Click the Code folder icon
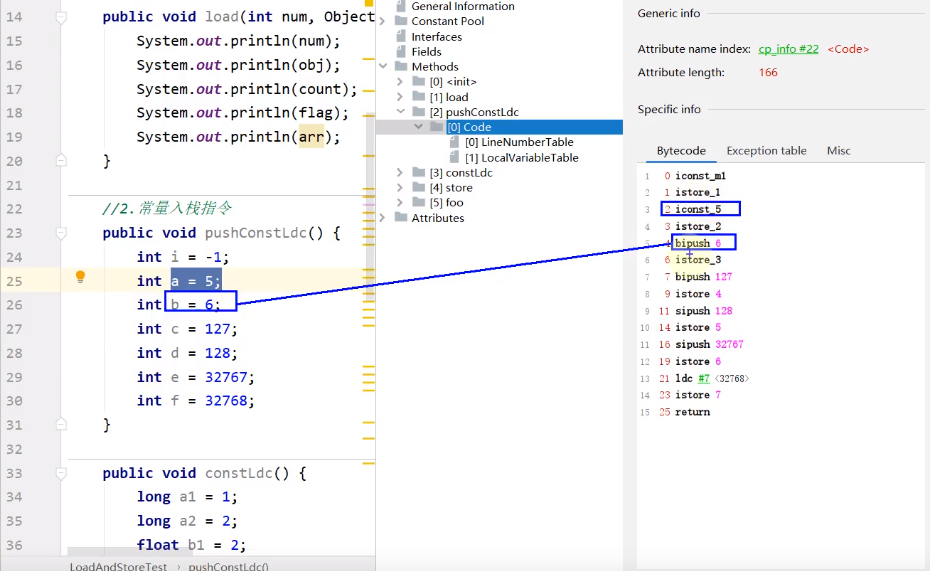930x571 pixels. point(437,127)
